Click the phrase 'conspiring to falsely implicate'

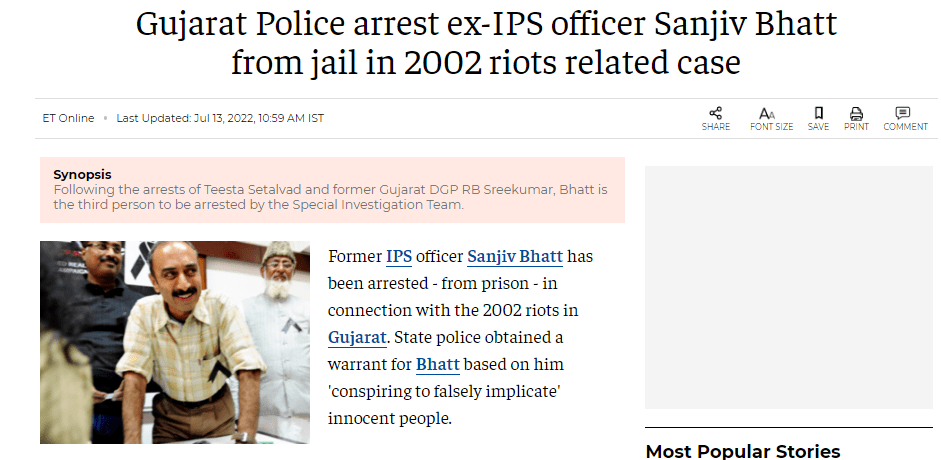click(444, 391)
